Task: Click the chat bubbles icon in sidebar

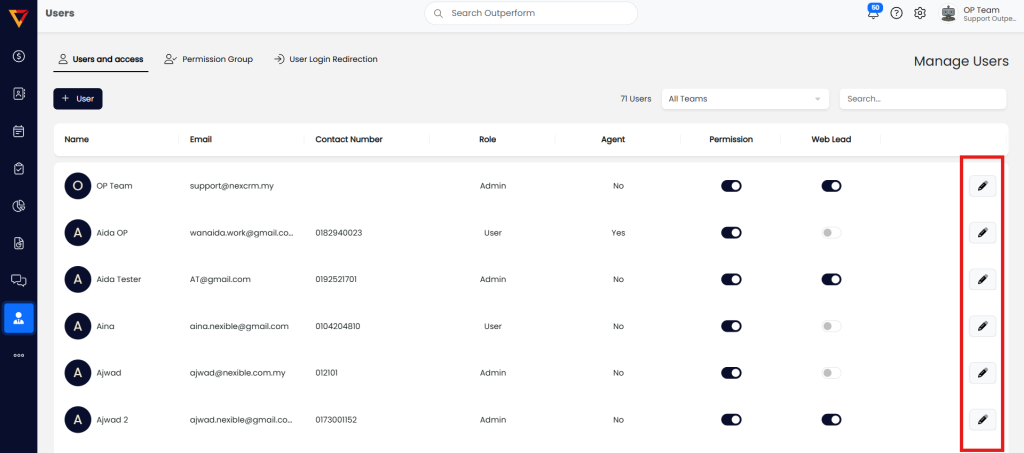Action: point(18,280)
